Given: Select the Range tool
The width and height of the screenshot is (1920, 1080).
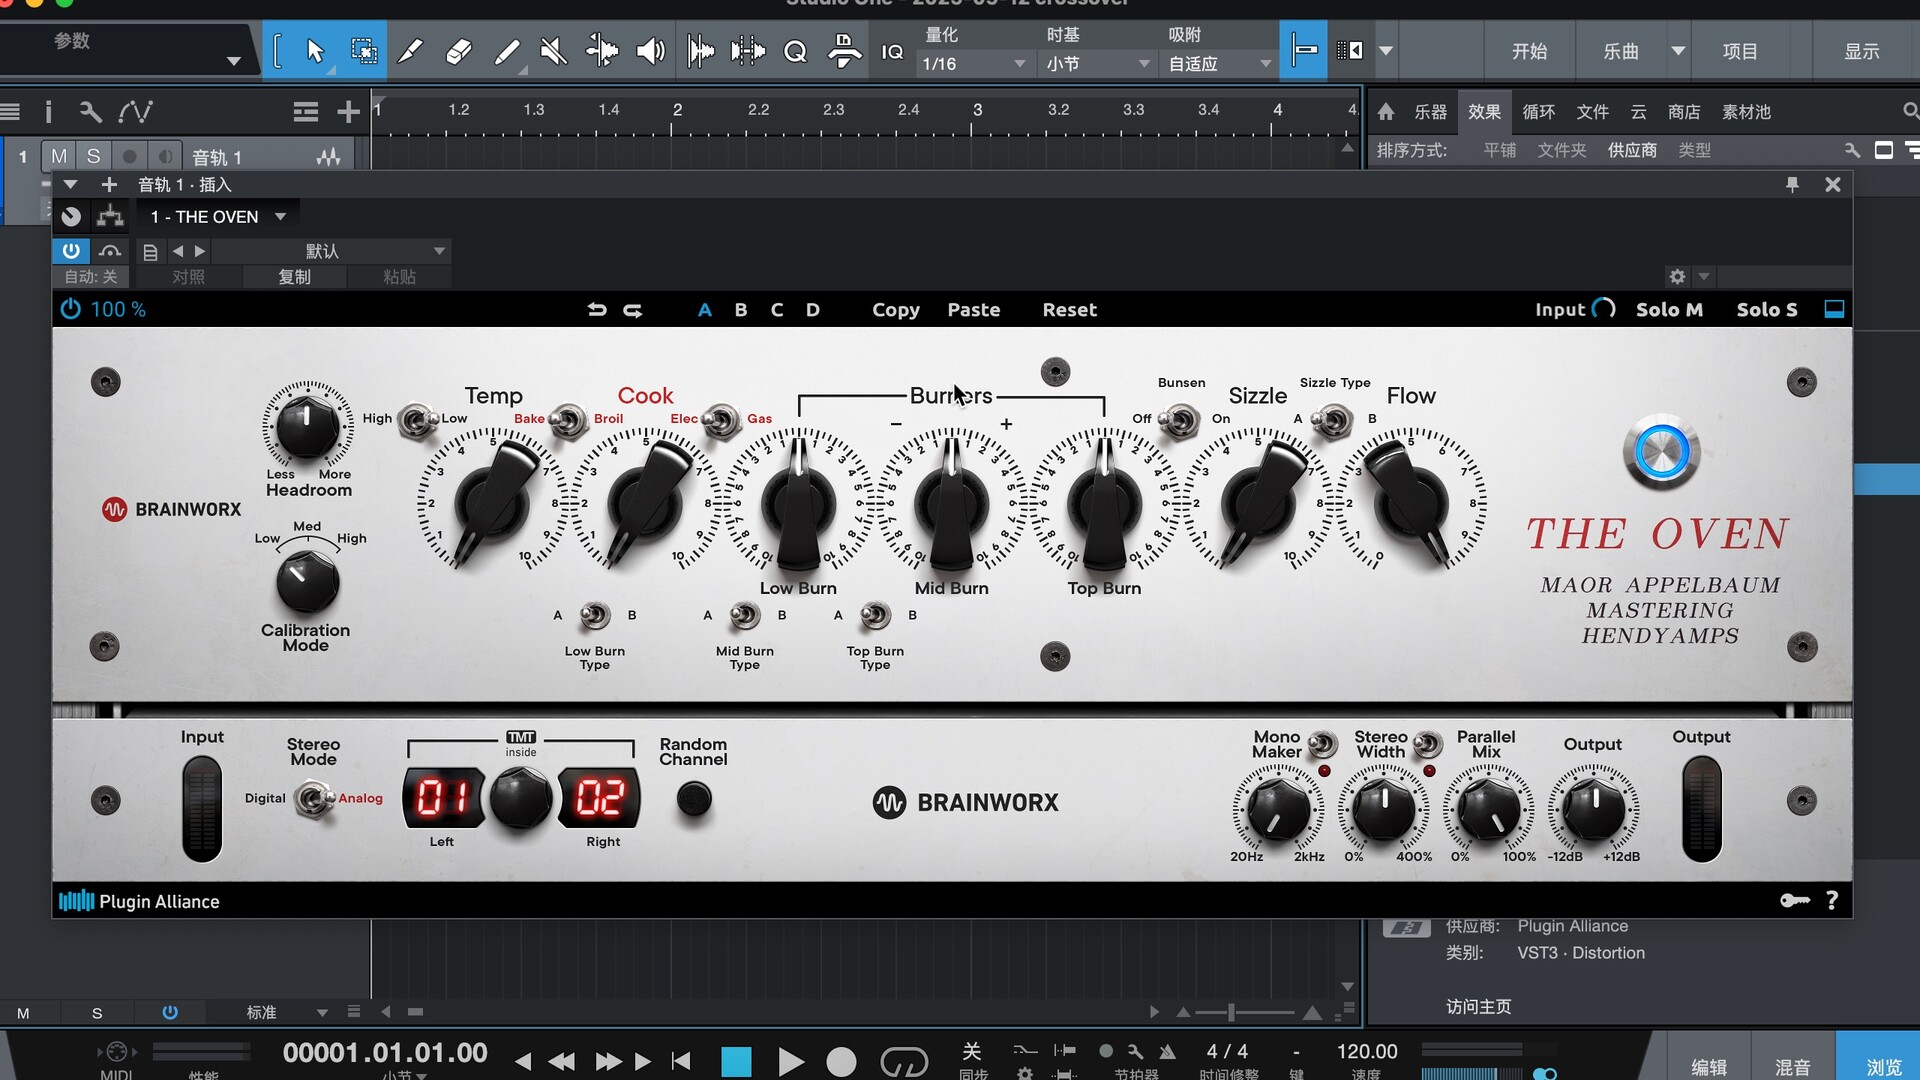Looking at the screenshot, I should [364, 50].
